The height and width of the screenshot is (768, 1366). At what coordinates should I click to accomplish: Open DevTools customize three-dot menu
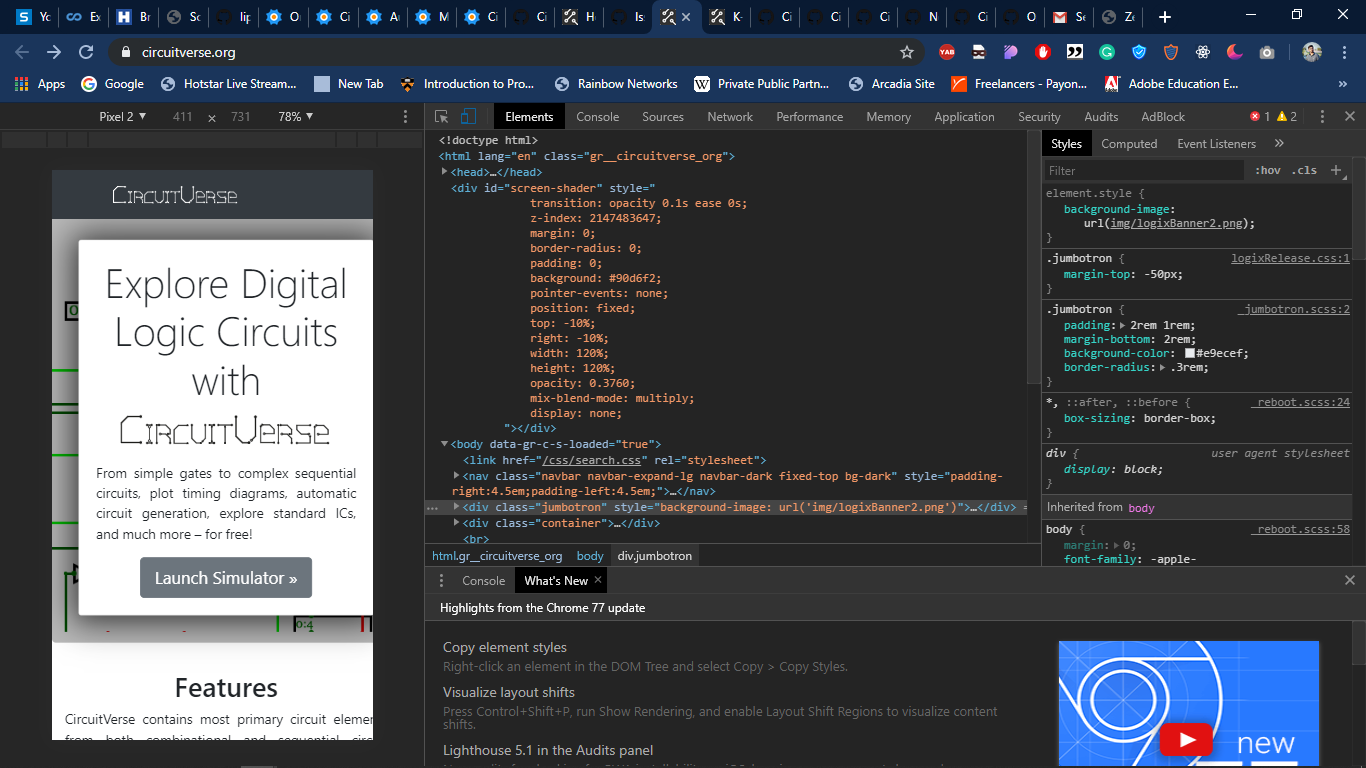click(x=1322, y=117)
